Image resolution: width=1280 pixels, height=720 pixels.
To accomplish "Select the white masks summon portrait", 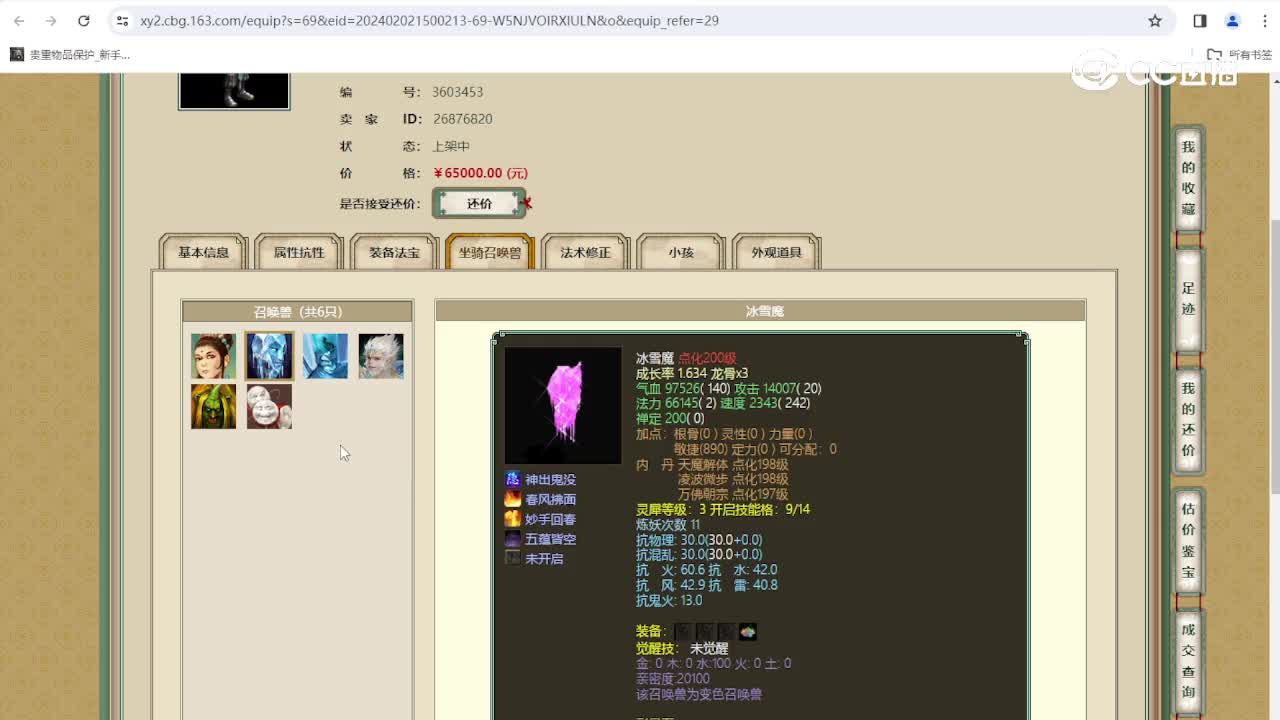I will click(x=269, y=406).
